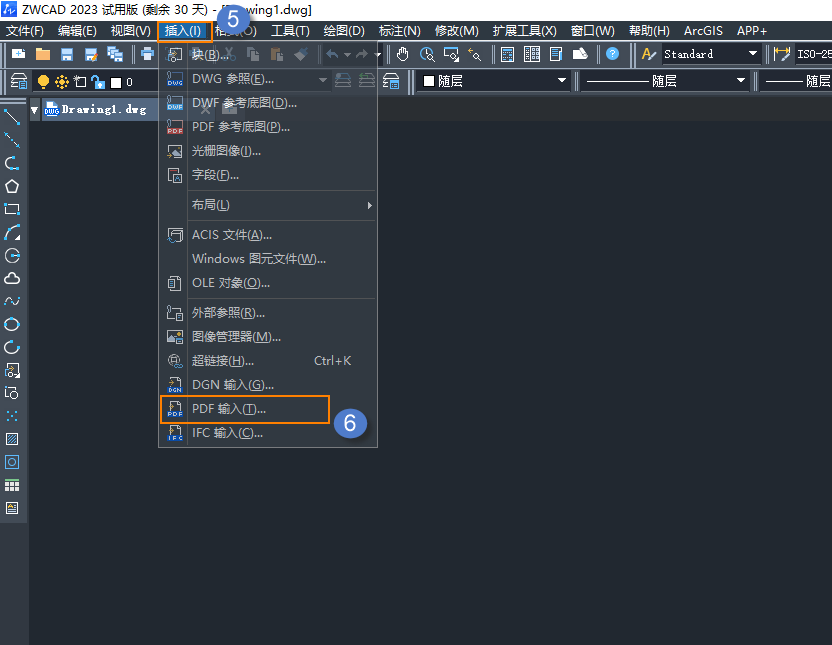Choose ACIS 文件(A) menu entry
Screen dimensions: 832x645
click(269, 235)
